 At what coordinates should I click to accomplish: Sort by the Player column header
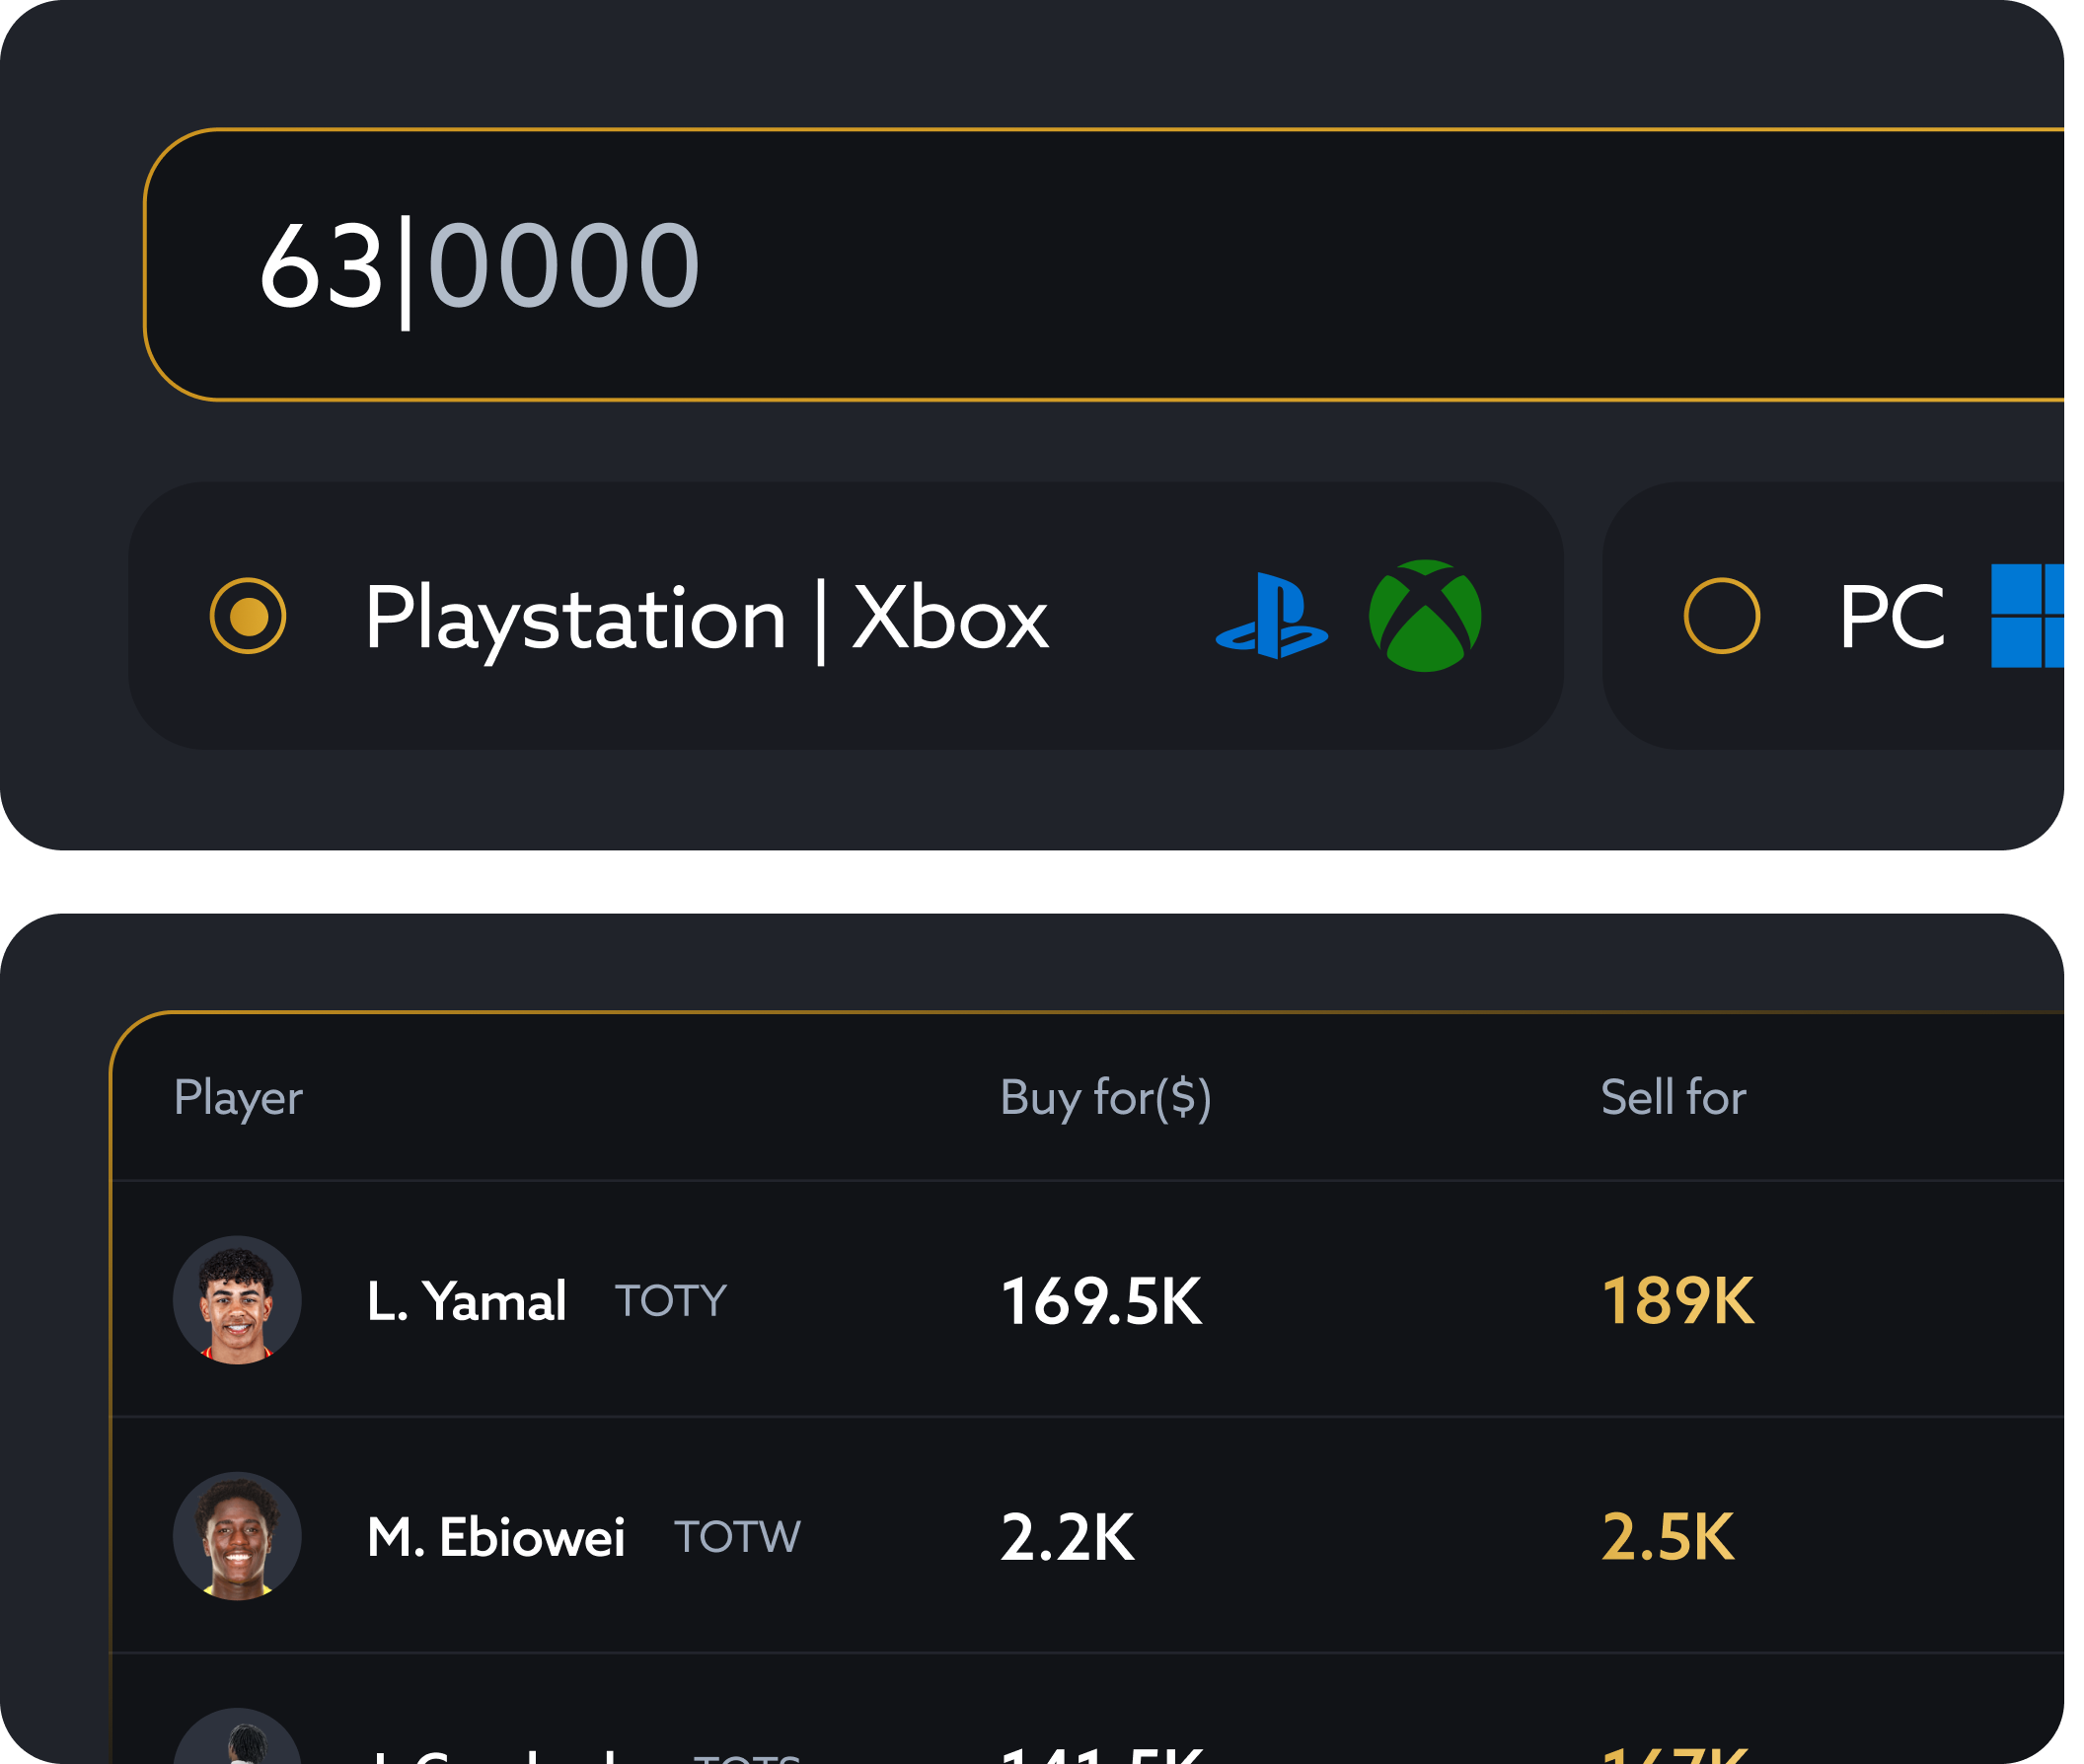pyautogui.click(x=238, y=1098)
